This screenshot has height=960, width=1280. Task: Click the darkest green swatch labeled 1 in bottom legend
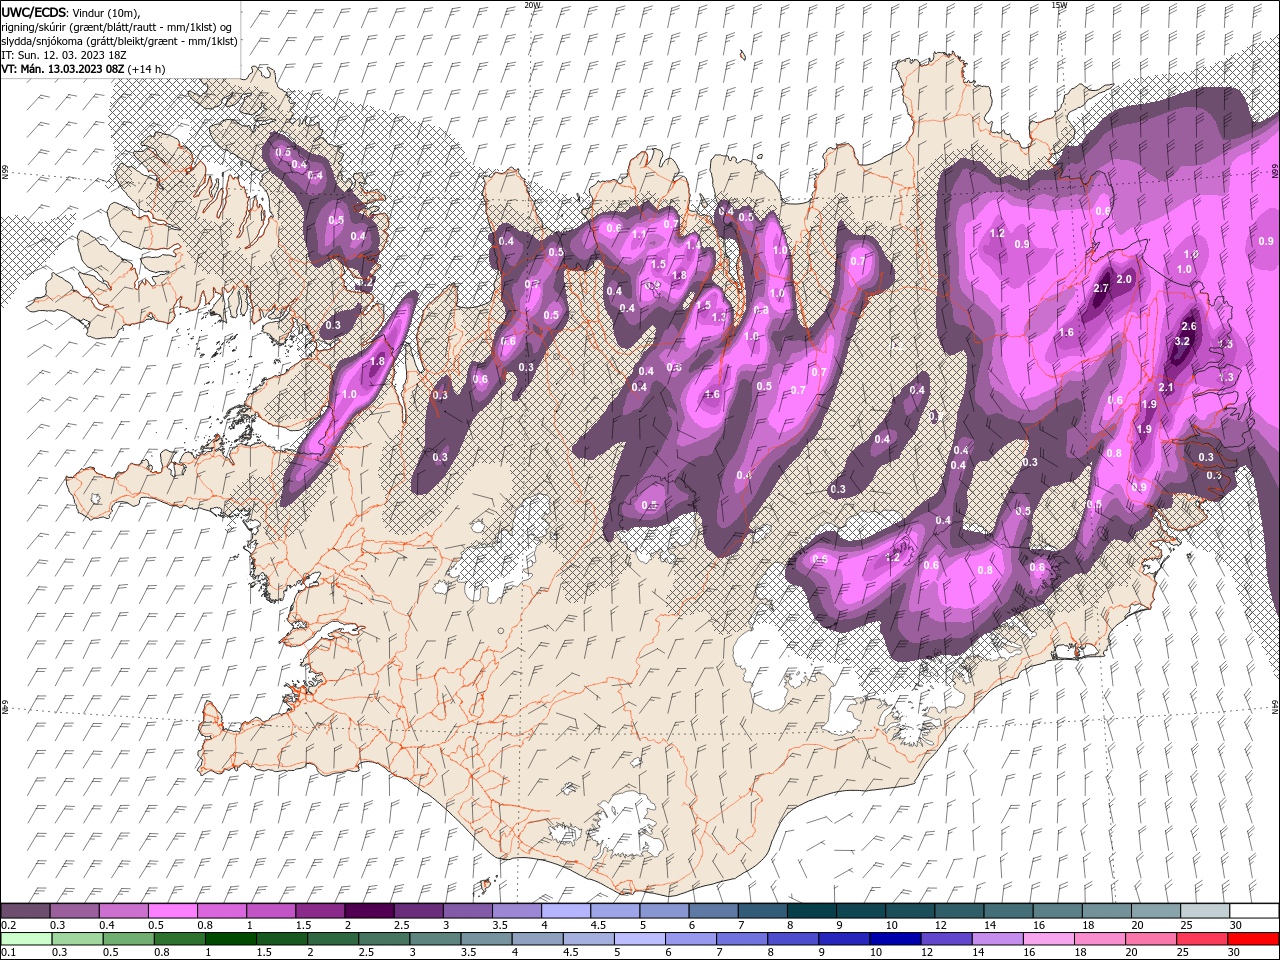[231, 939]
